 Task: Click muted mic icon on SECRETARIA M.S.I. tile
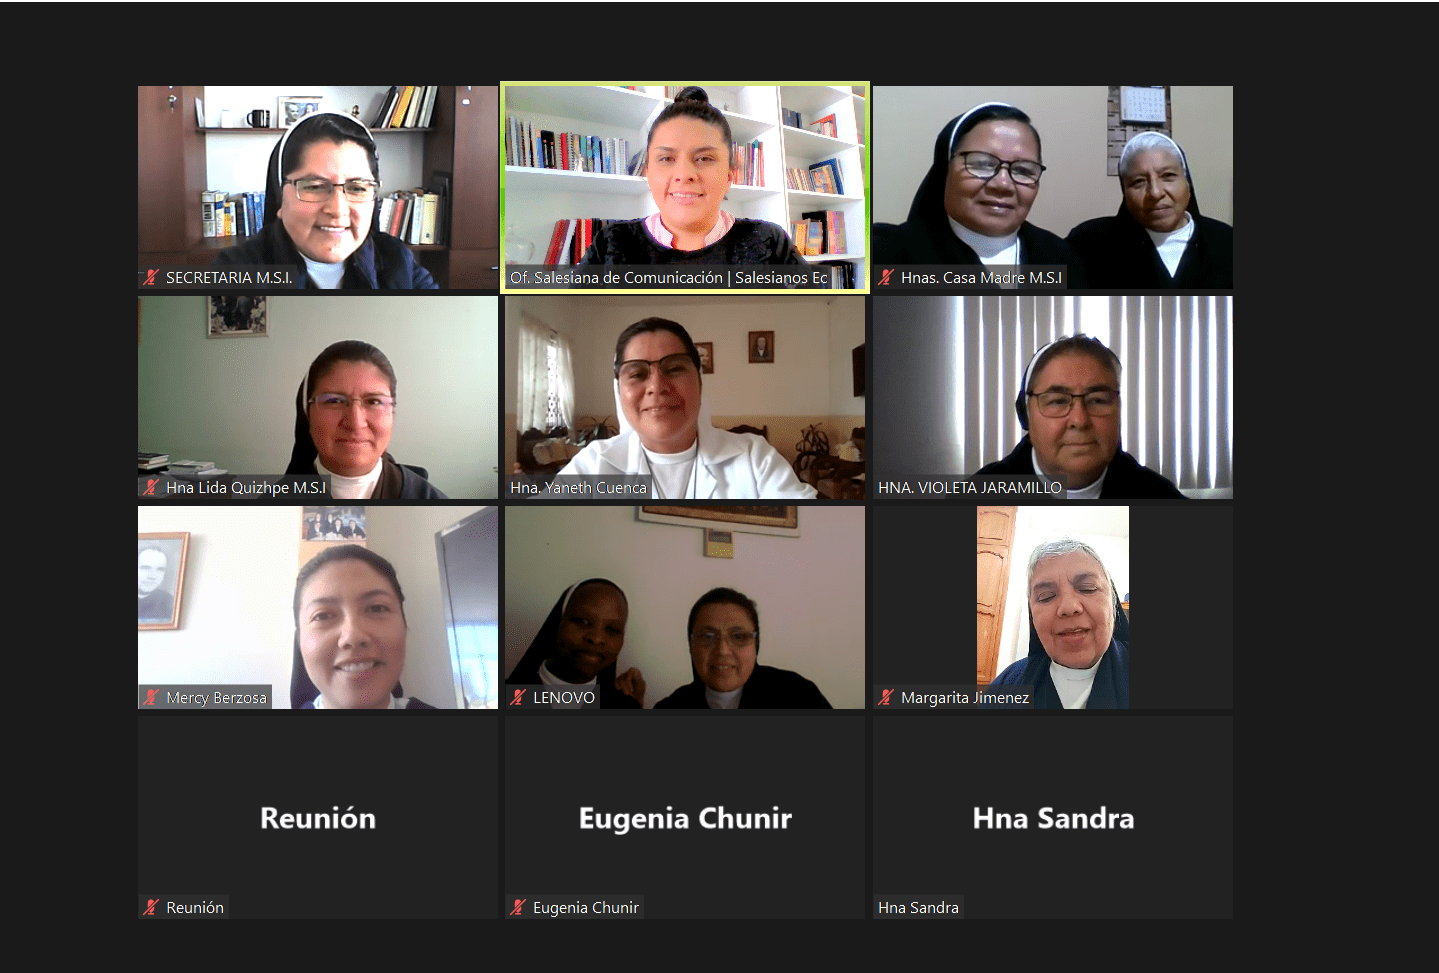tap(151, 278)
